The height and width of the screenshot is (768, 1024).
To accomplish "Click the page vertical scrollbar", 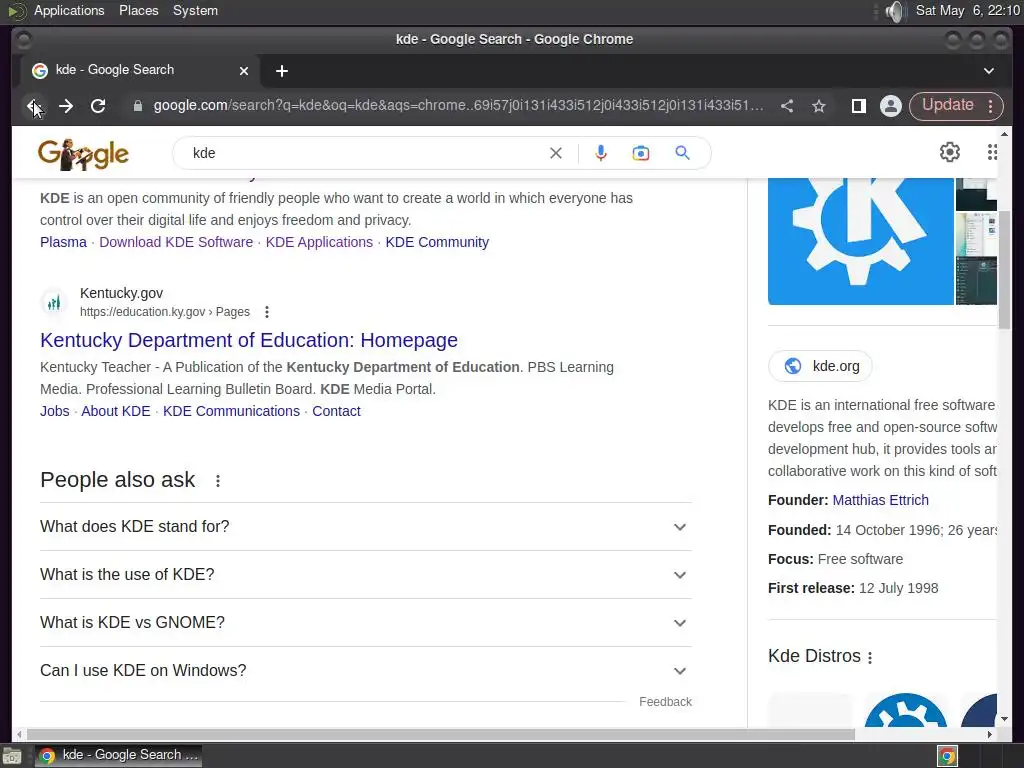I will click(1004, 269).
